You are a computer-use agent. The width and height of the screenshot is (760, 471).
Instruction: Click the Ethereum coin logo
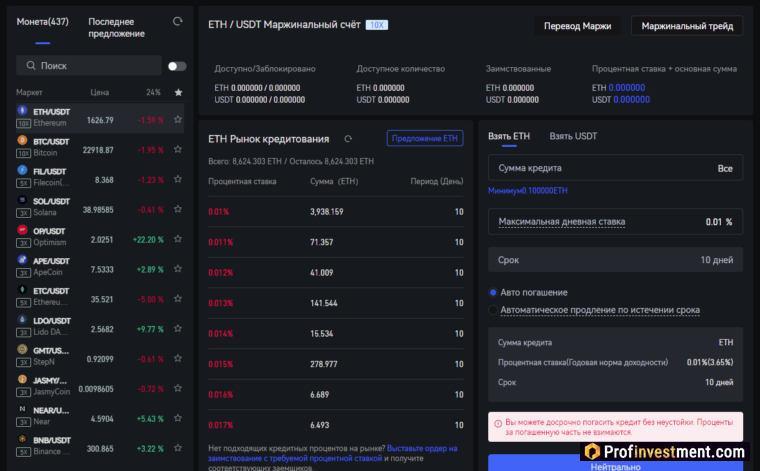click(22, 110)
